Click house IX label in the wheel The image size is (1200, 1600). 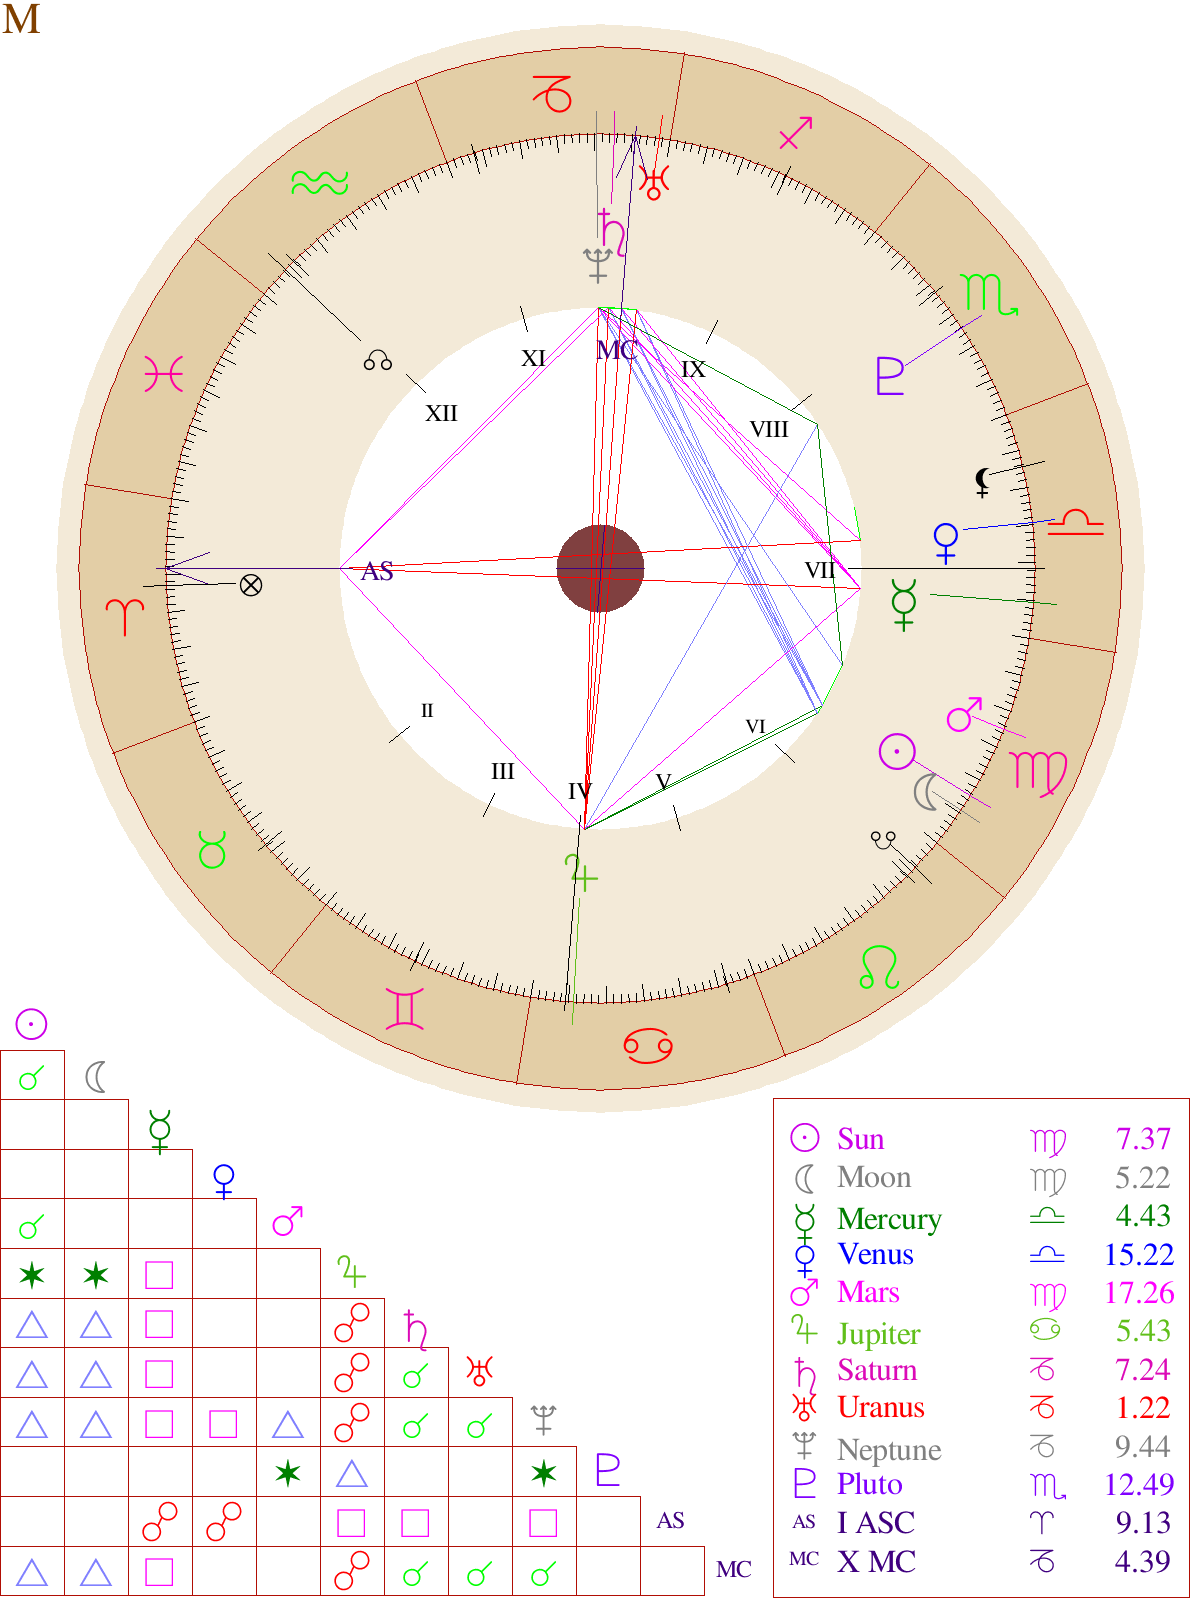(x=693, y=369)
